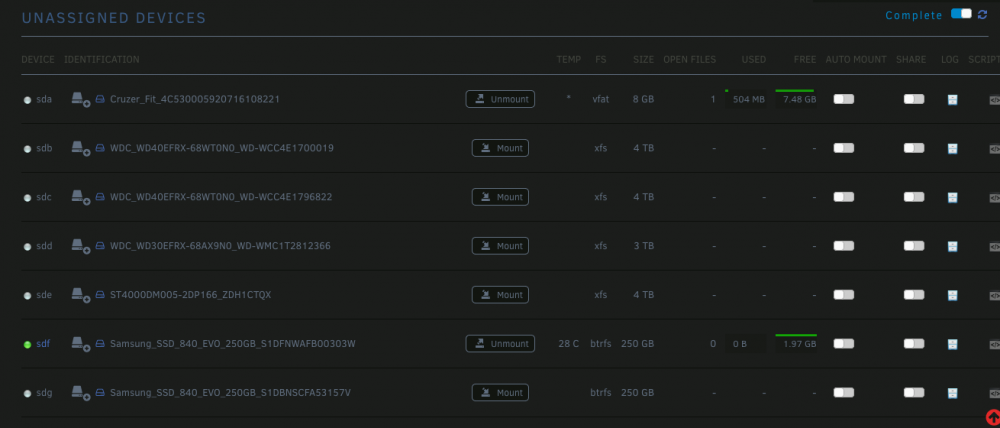Open the log icon for sdd
Viewport: 1000px width, 428px height.
tap(952, 246)
